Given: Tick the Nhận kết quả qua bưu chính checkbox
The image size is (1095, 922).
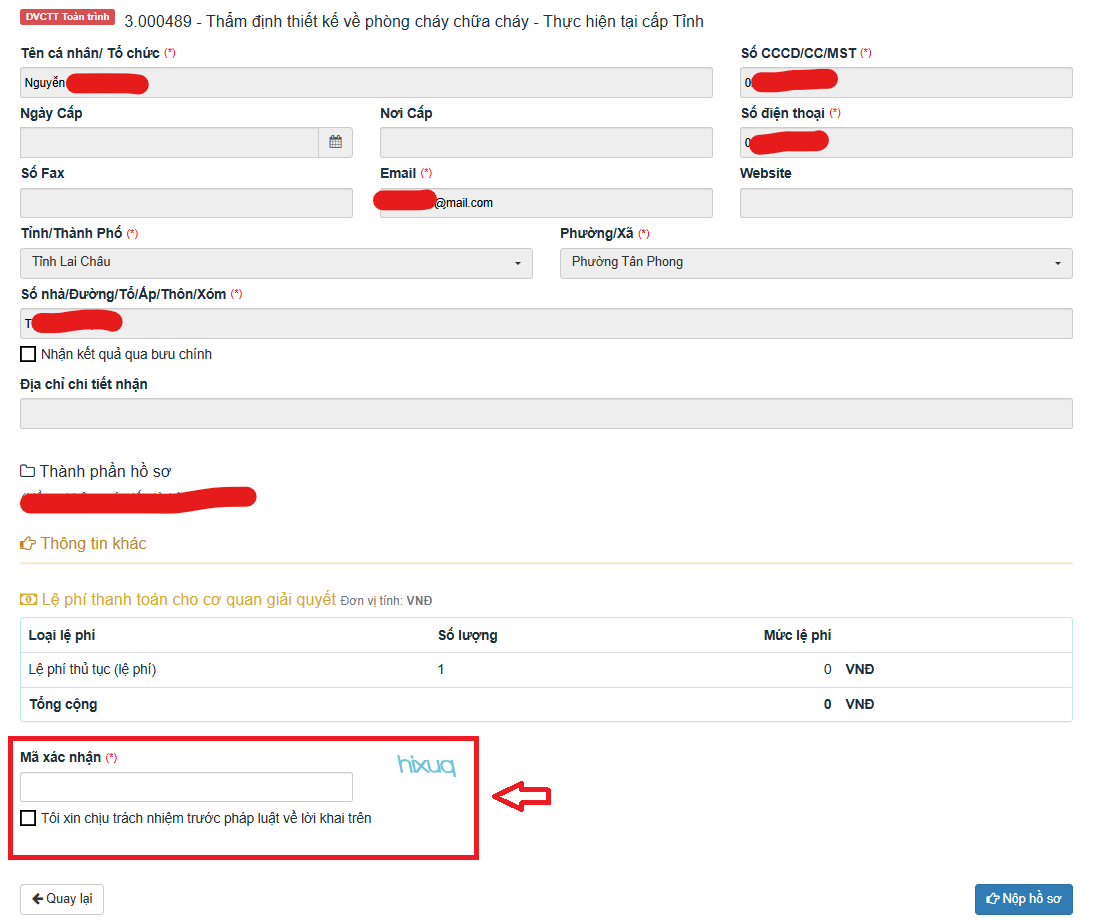Looking at the screenshot, I should pos(28,354).
